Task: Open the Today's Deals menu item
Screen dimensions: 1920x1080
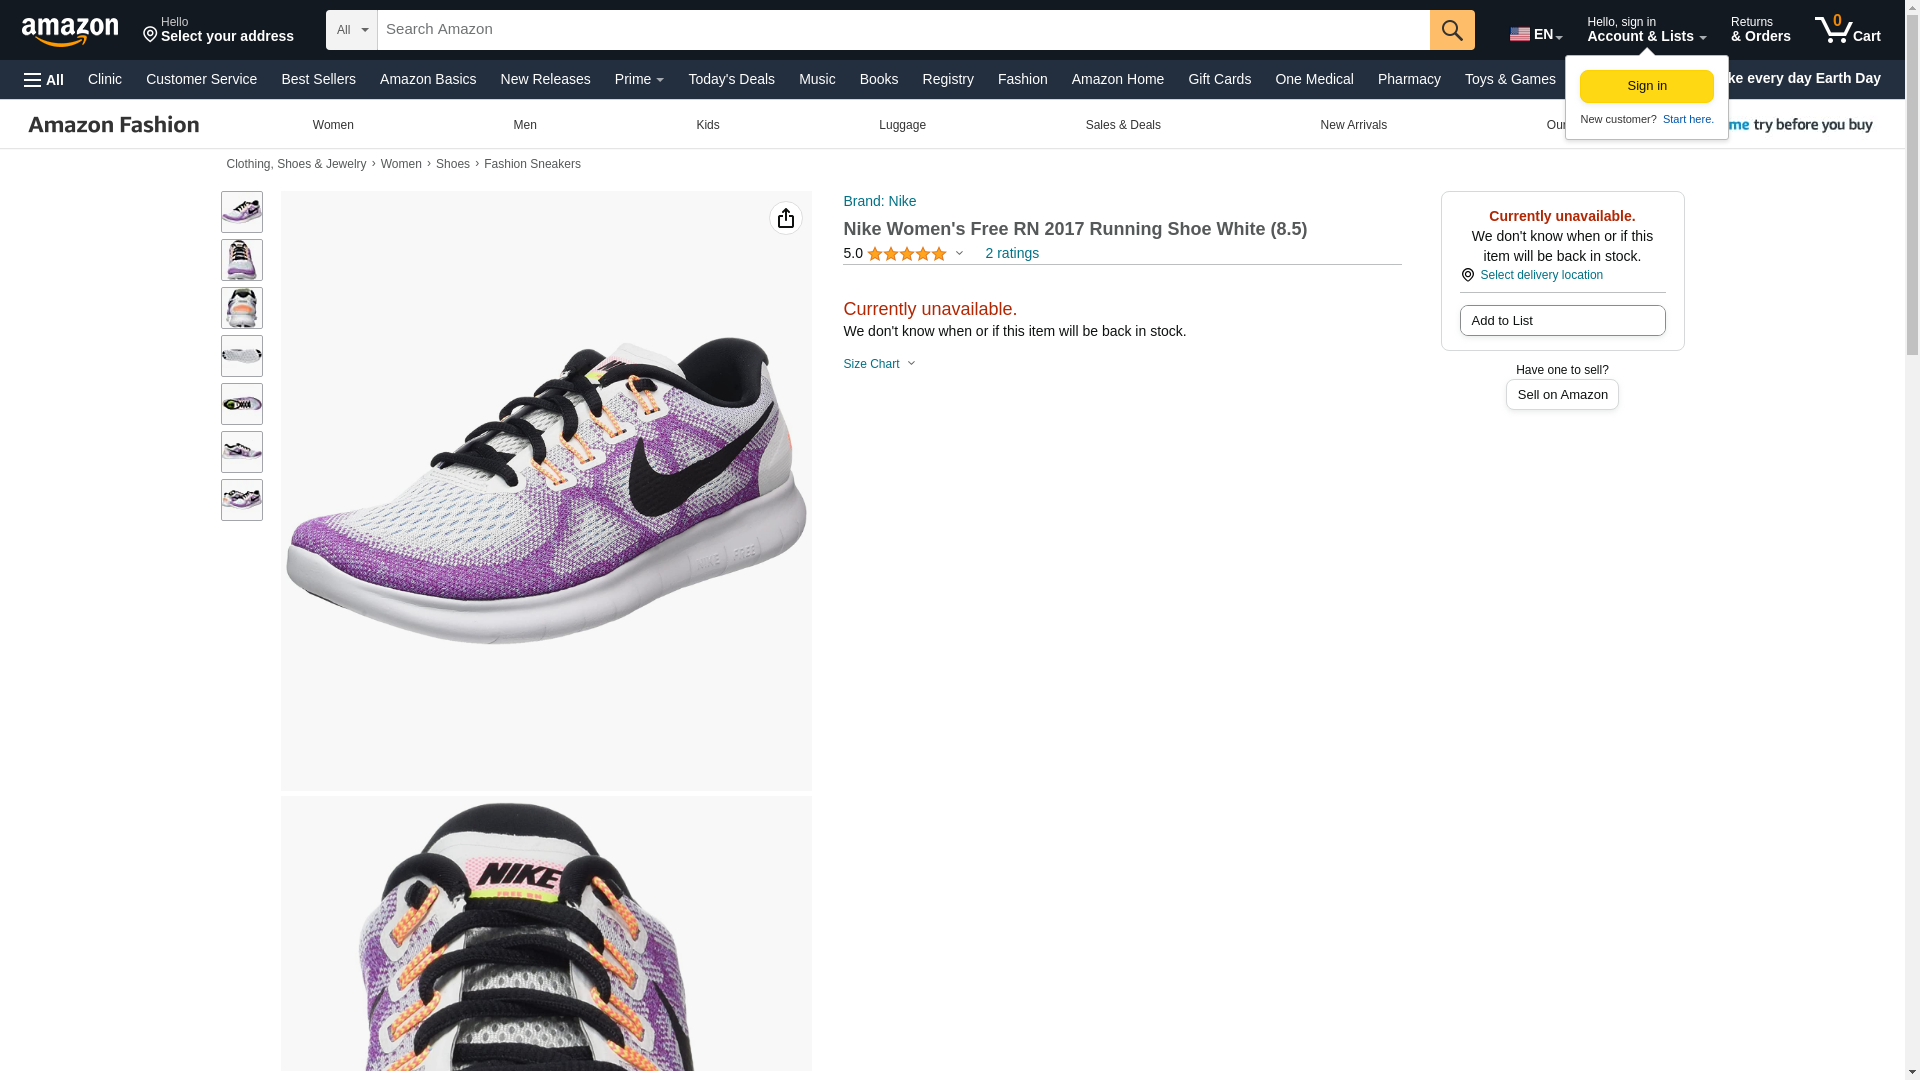Action: (731, 79)
